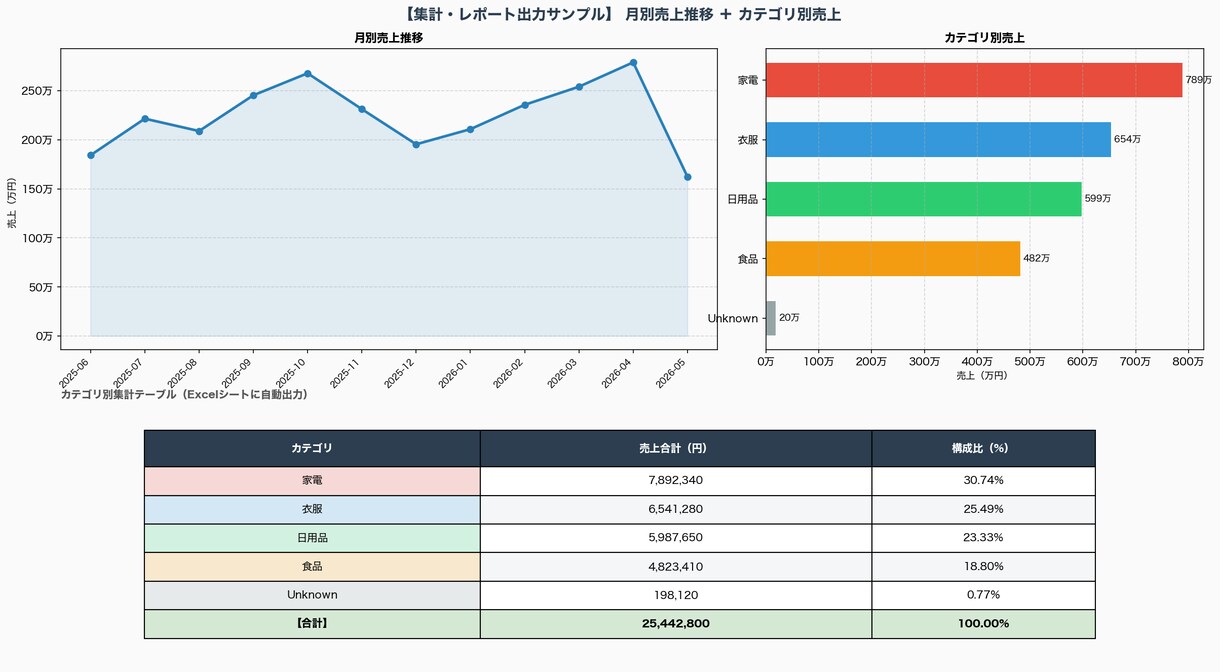Click the 100.00% total ratio cell
This screenshot has height=672, width=1220.
tap(984, 624)
